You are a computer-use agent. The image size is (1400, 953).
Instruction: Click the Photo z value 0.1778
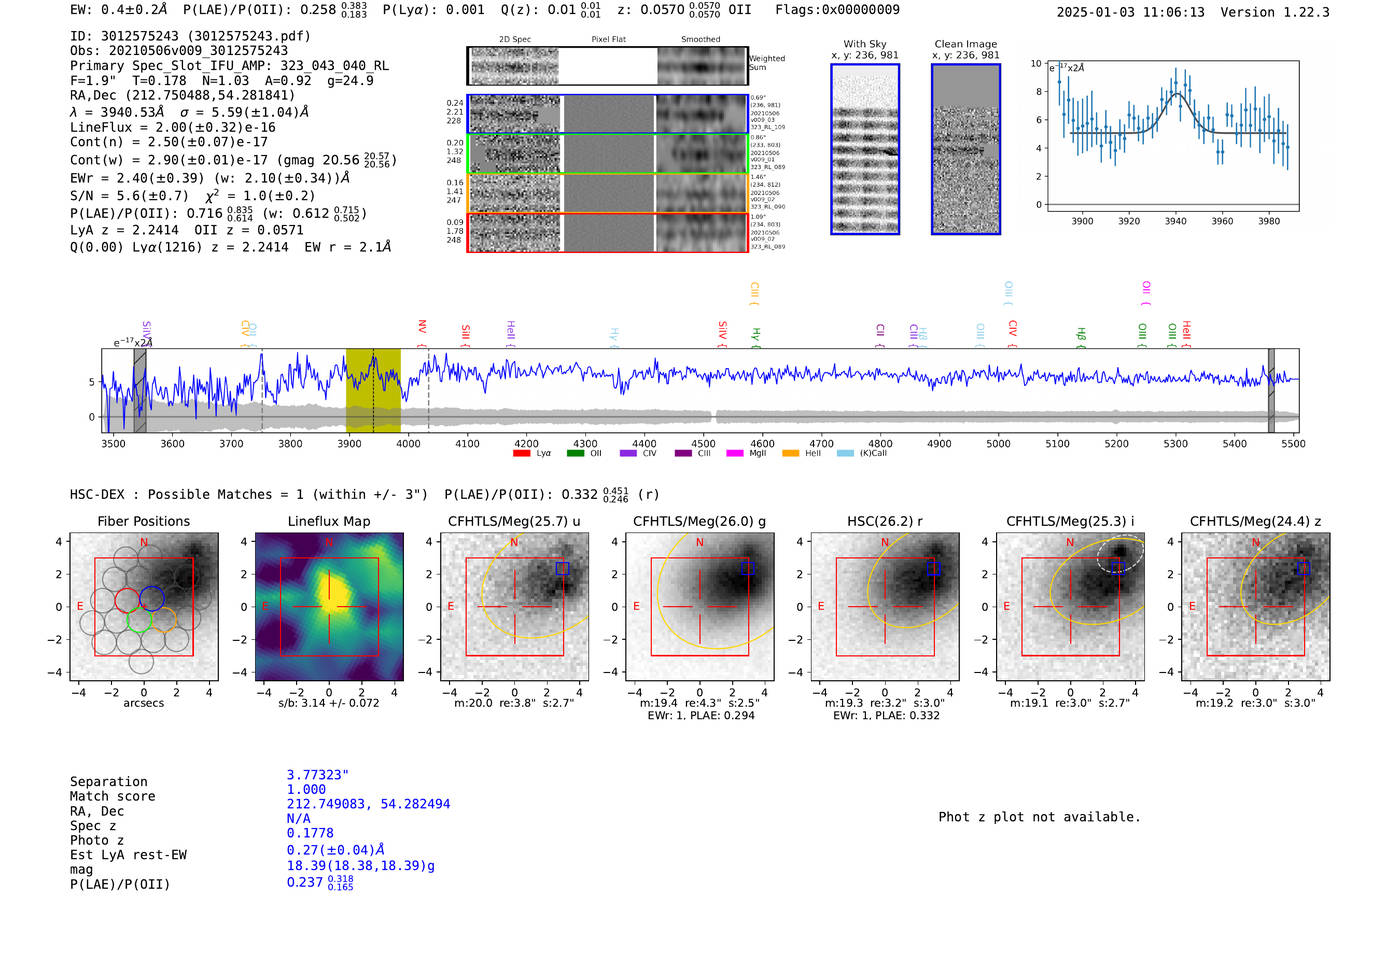[x=310, y=833]
